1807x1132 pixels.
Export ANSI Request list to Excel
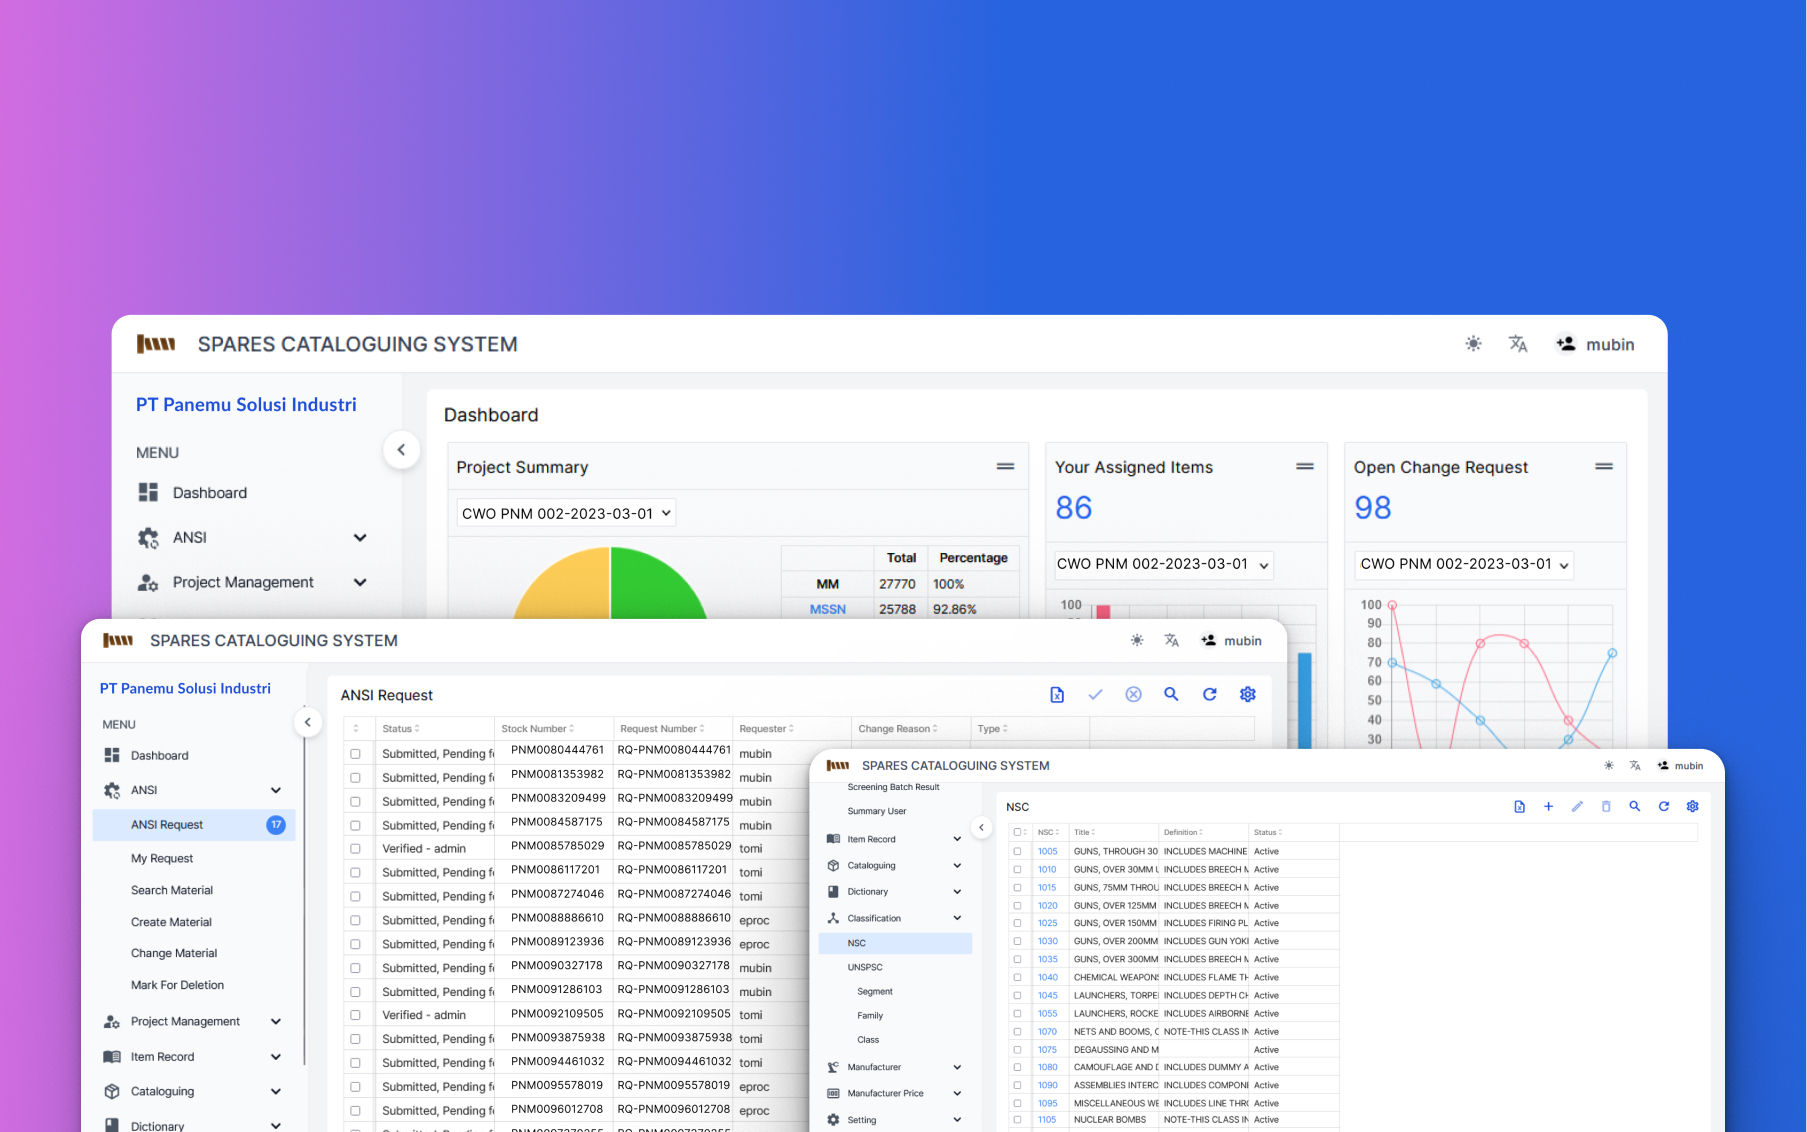pyautogui.click(x=1057, y=694)
